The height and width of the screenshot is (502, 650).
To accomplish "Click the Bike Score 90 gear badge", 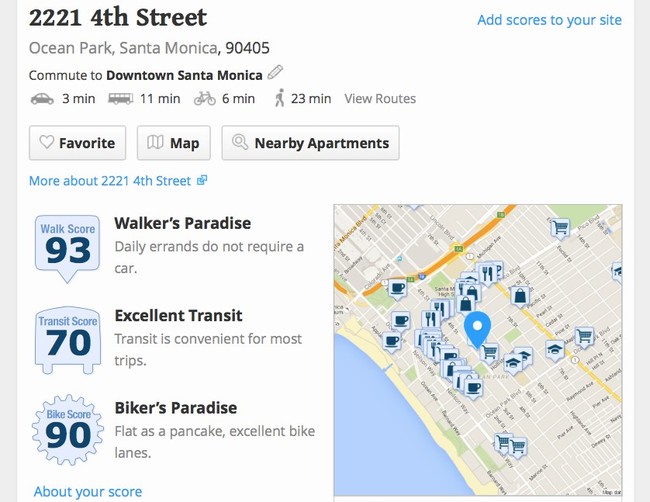I will click(68, 429).
